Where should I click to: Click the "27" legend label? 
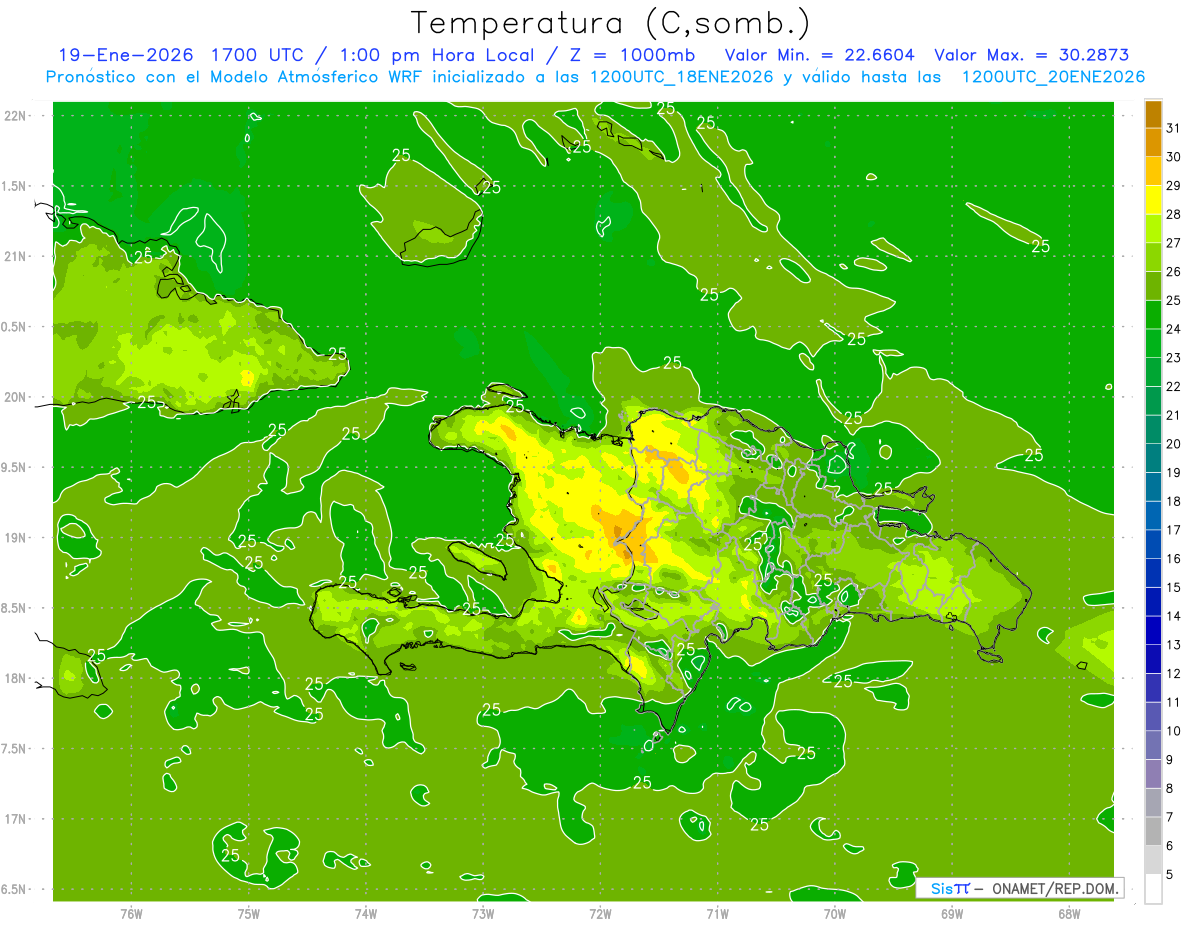coord(1174,243)
